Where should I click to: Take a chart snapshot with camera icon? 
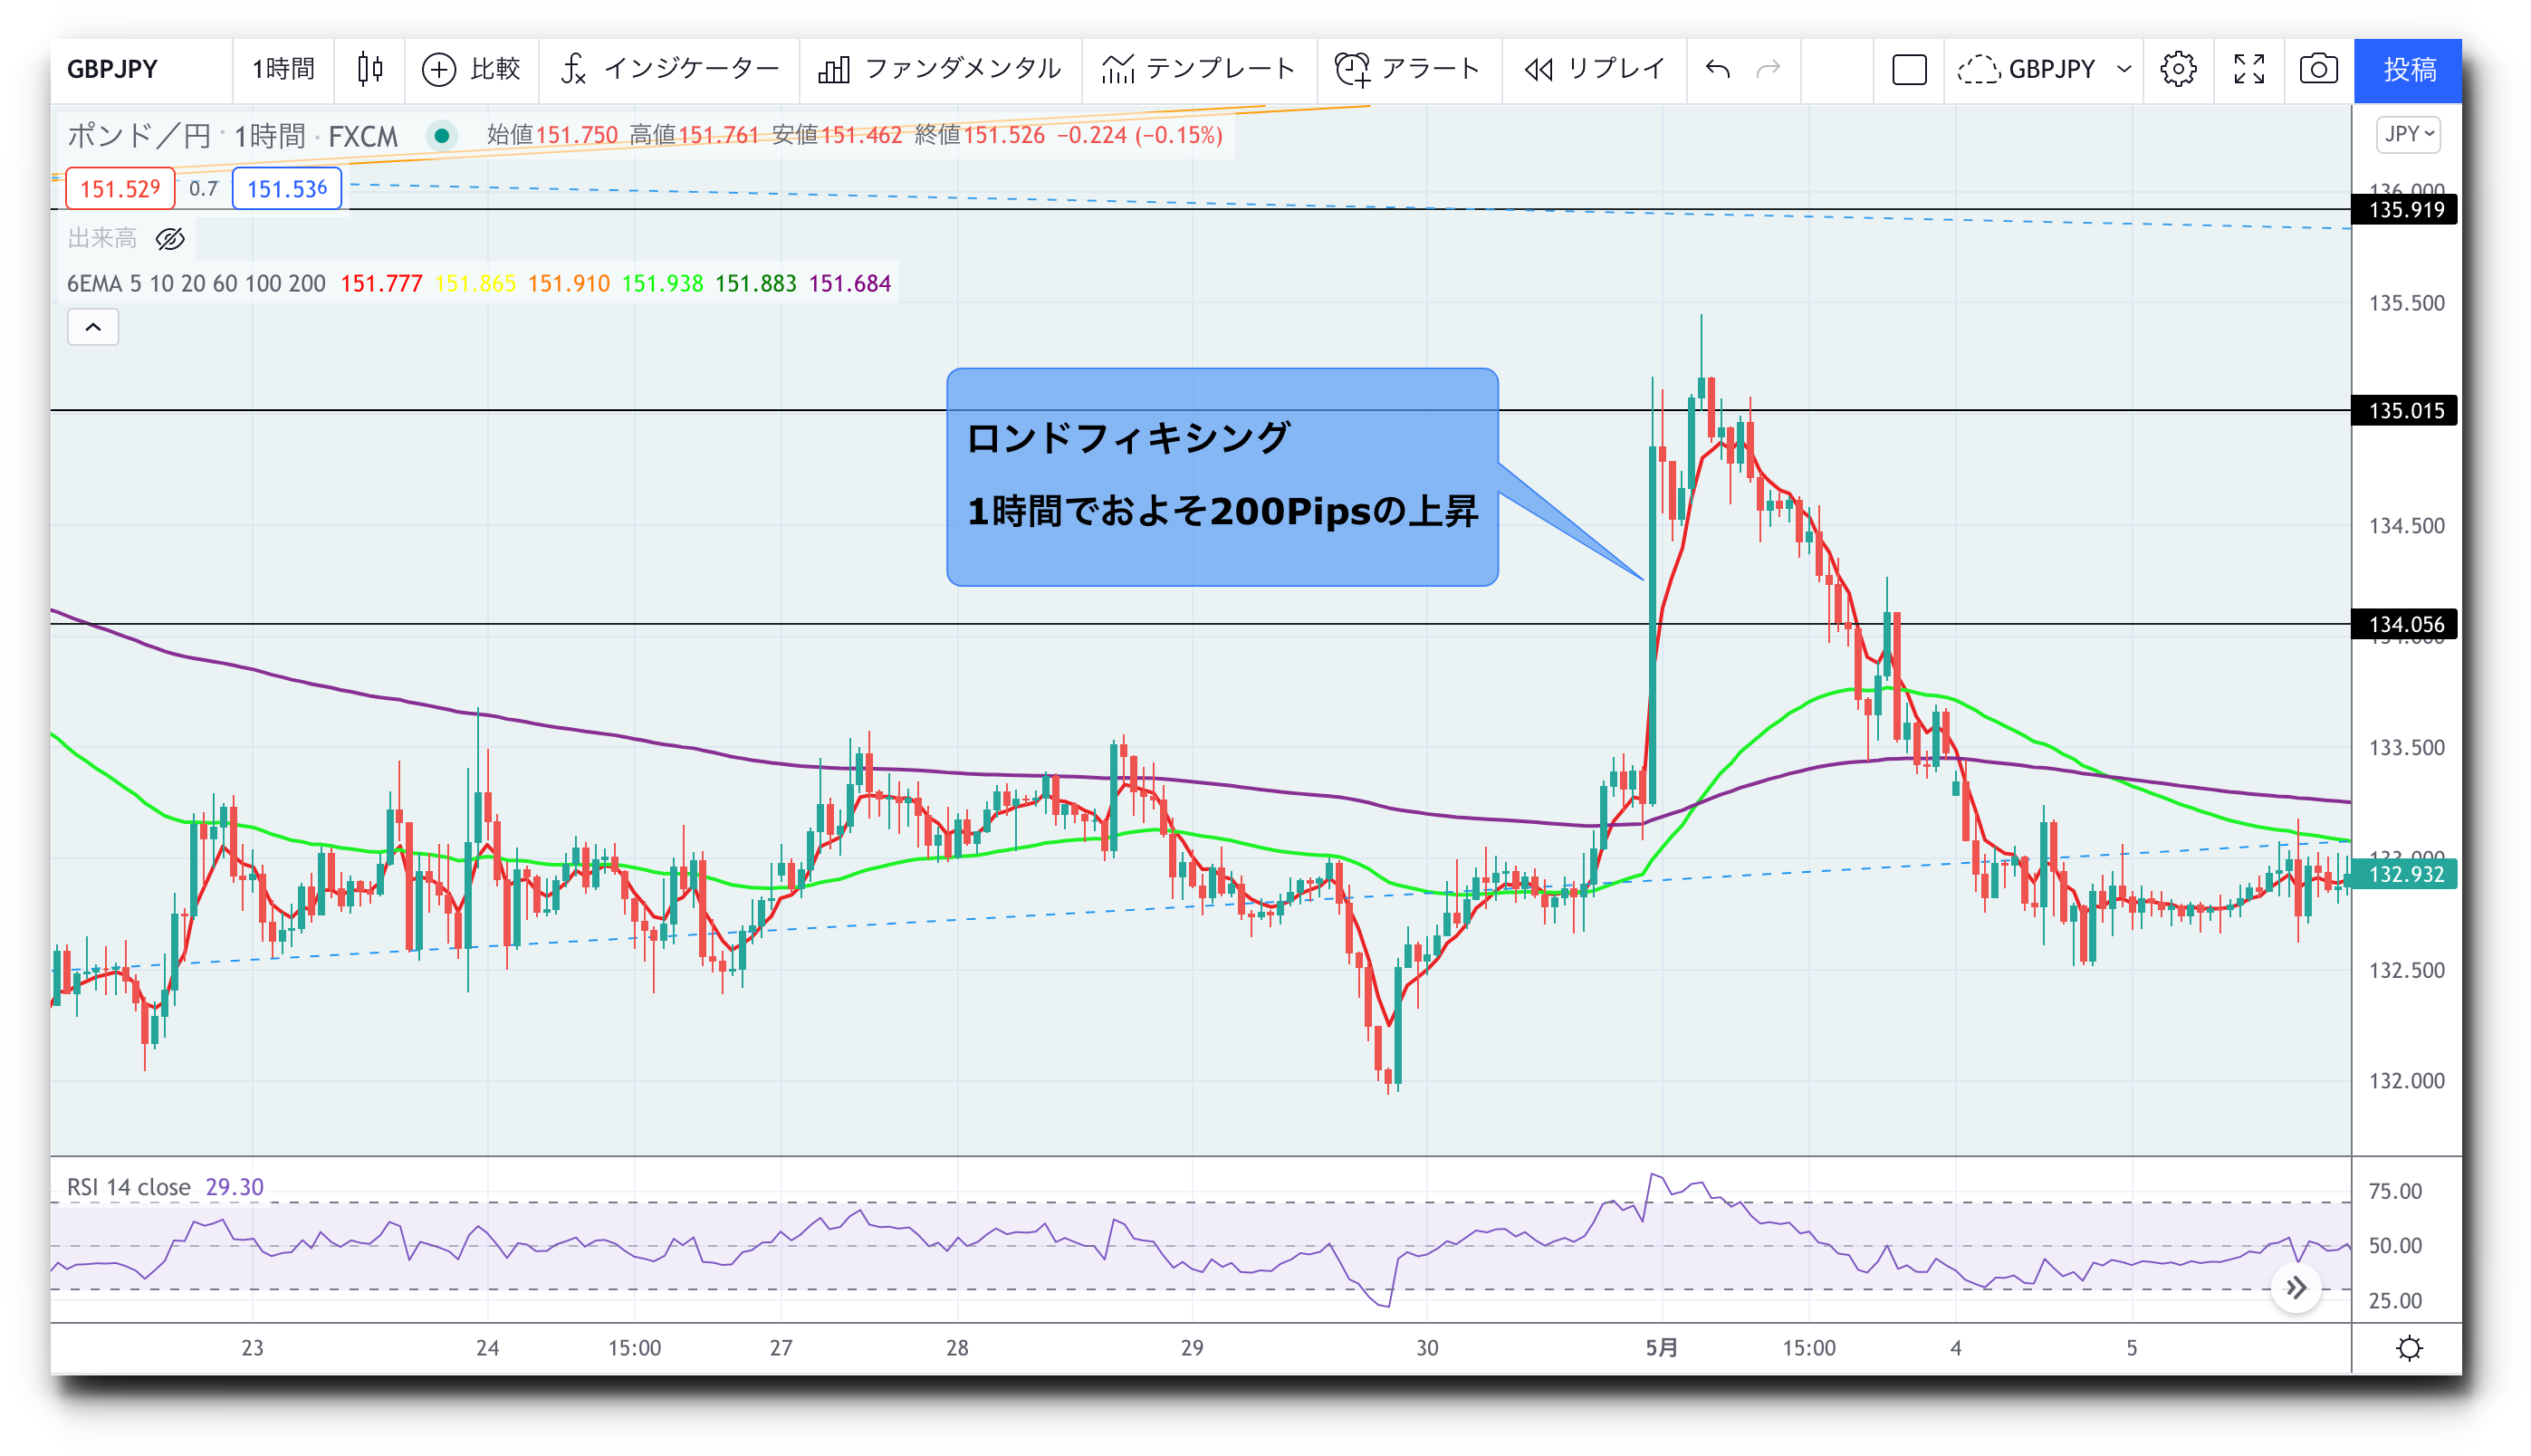(2318, 69)
